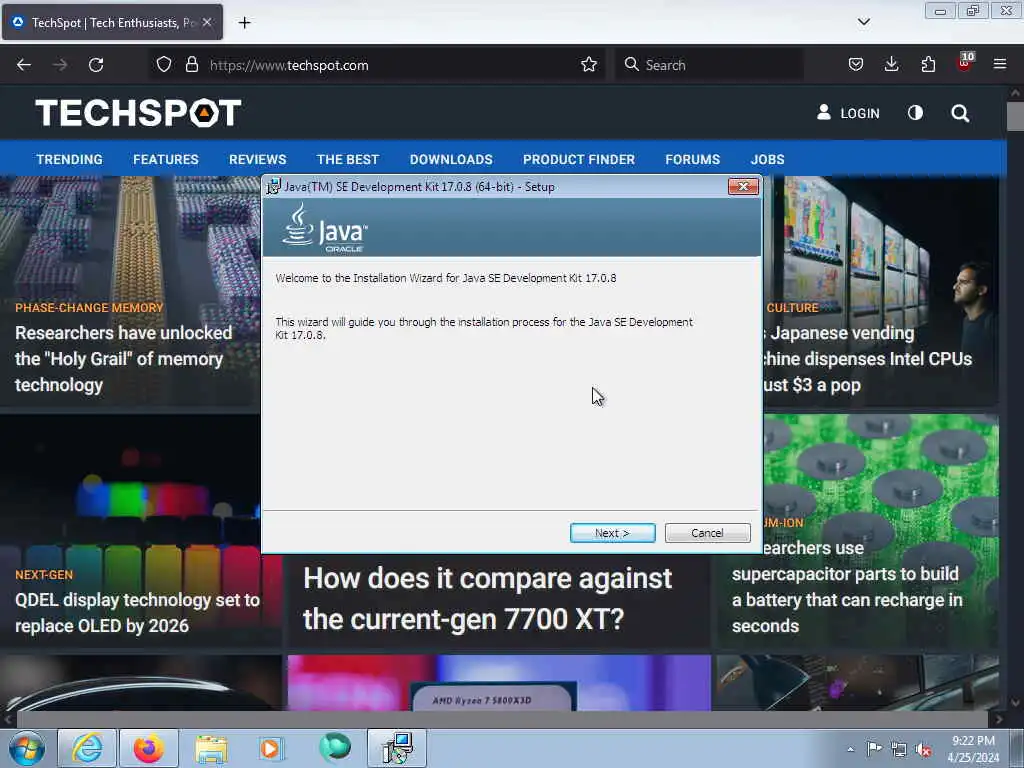Cancel the Java SE Development Kit setup
The image size is (1024, 768).
point(707,533)
